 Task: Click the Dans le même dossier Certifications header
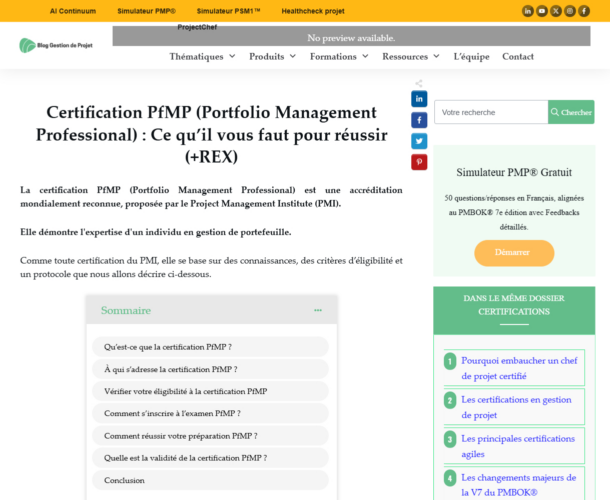(x=514, y=310)
